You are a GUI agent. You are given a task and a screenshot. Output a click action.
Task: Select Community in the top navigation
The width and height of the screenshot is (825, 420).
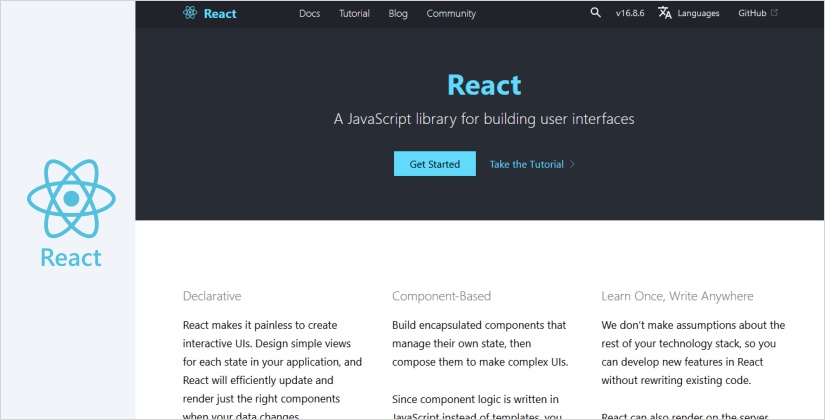451,14
